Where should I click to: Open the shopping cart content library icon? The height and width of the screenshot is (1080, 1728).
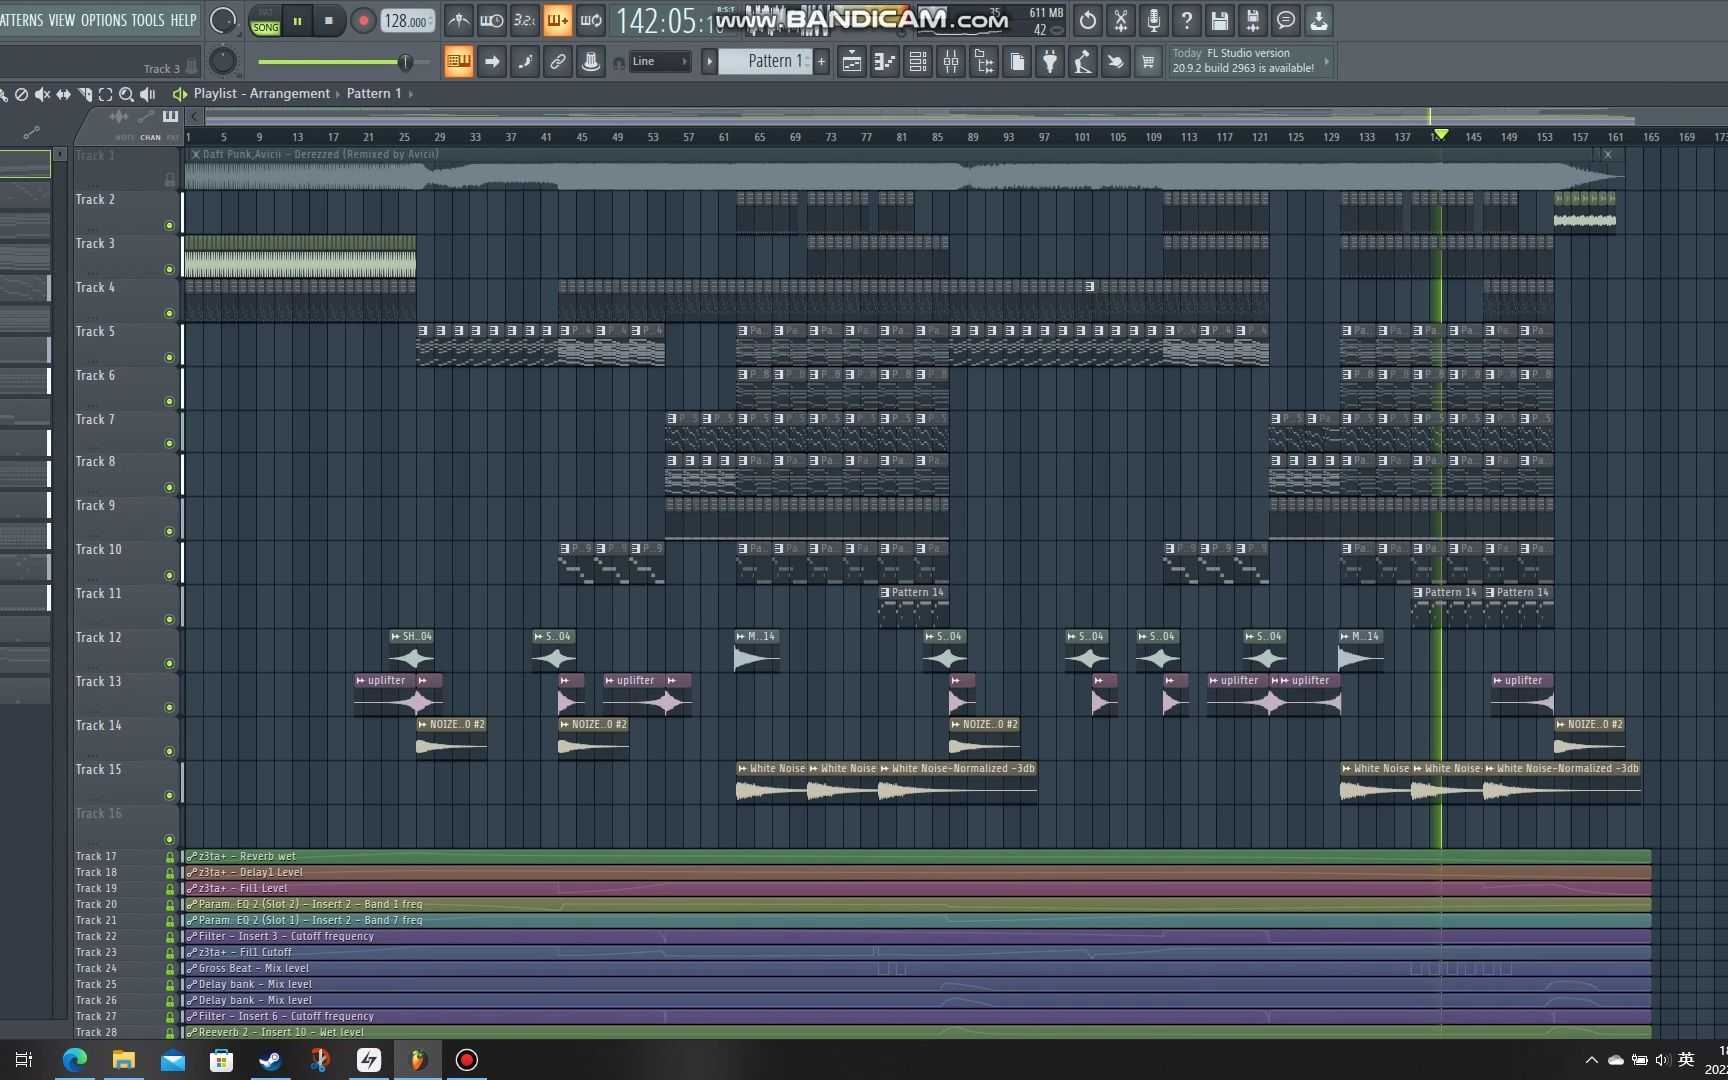[x=1148, y=62]
